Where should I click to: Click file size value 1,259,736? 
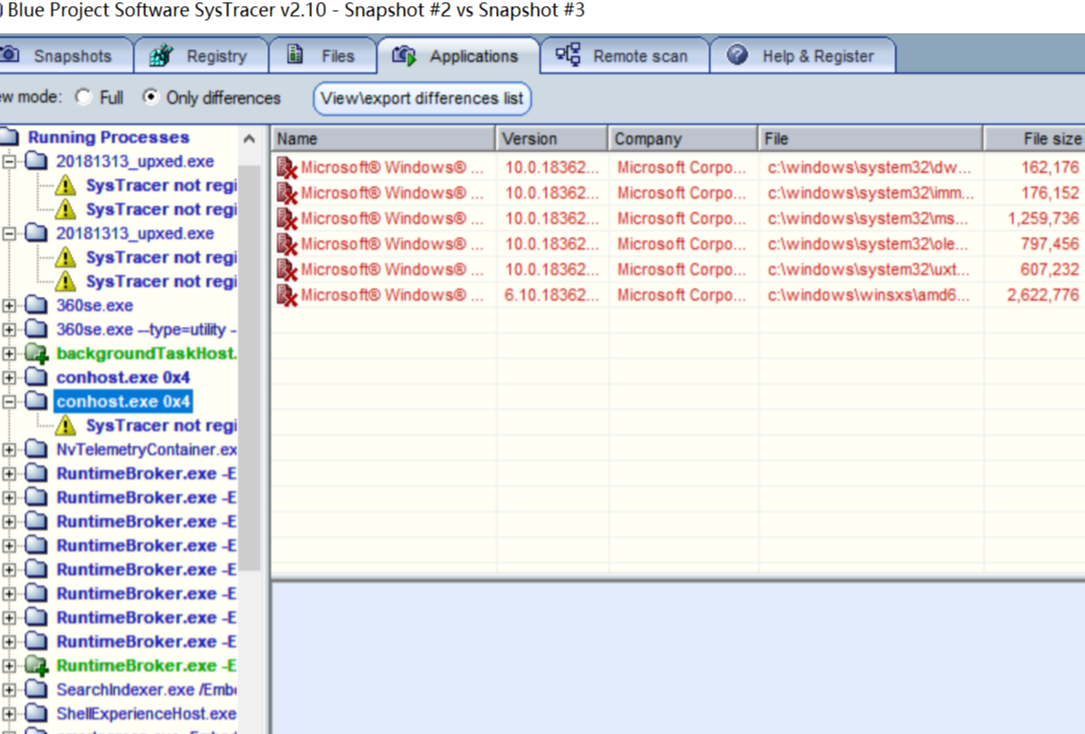coord(1043,219)
